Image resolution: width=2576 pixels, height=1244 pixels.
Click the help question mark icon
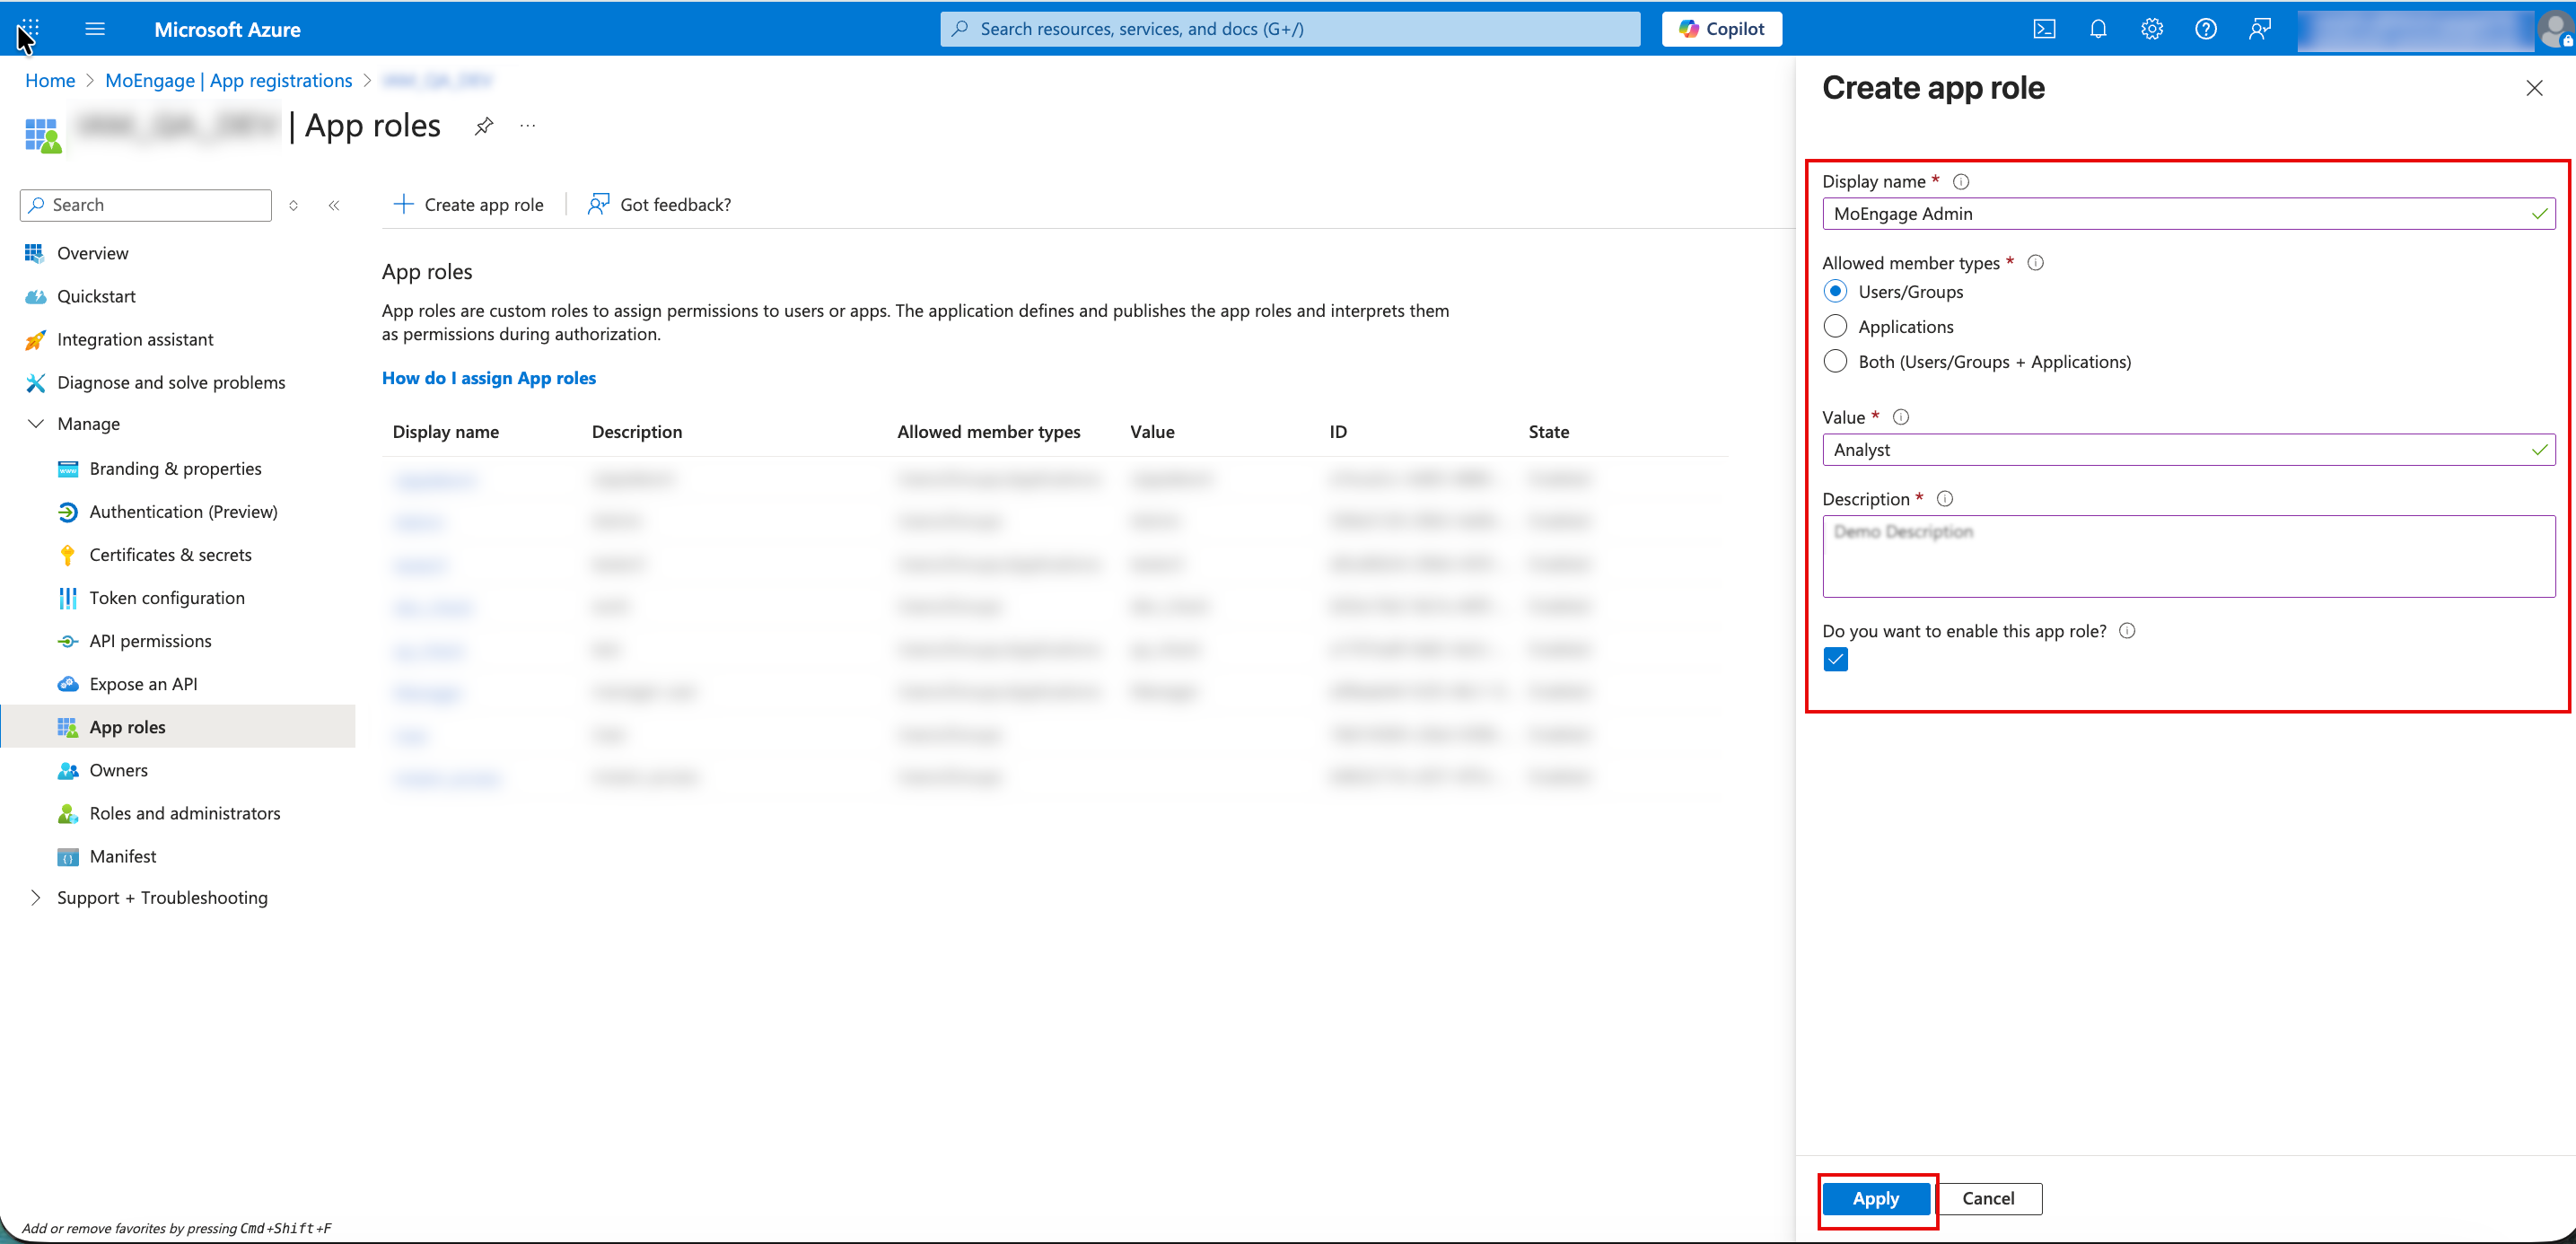click(2205, 29)
